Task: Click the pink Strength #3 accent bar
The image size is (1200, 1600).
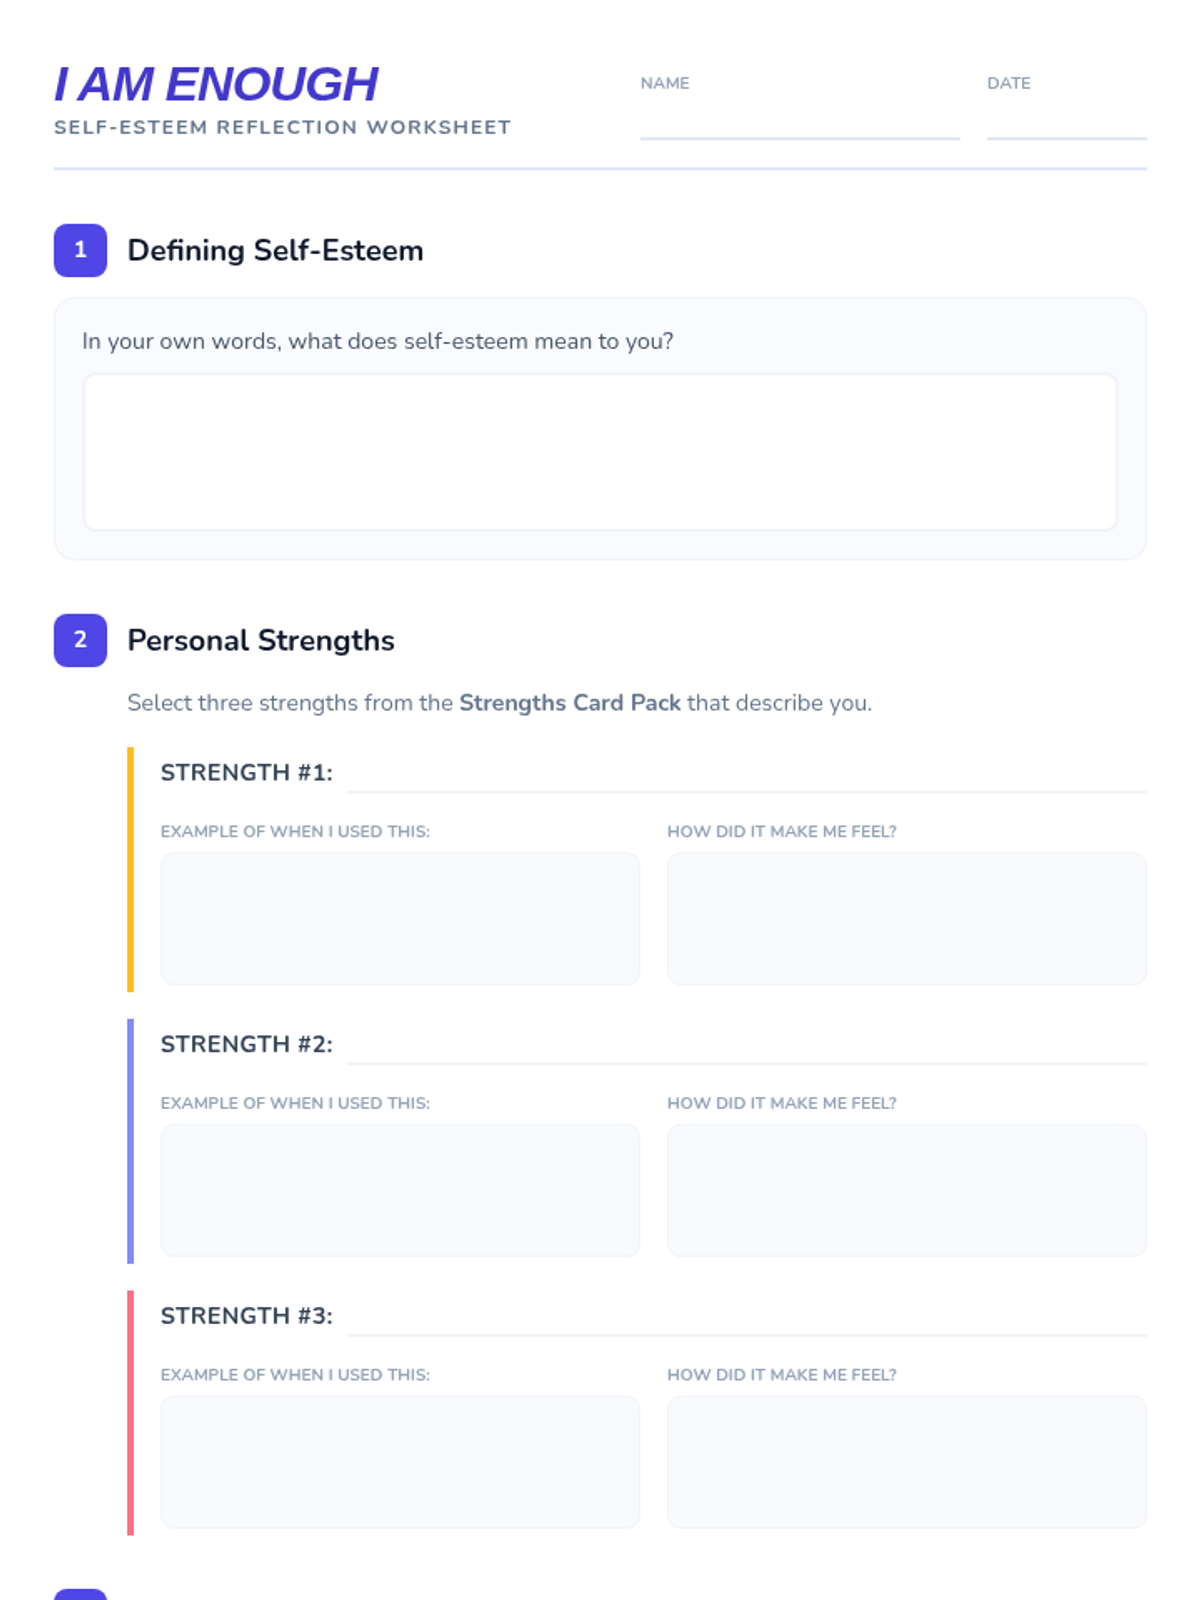Action: tap(130, 1412)
